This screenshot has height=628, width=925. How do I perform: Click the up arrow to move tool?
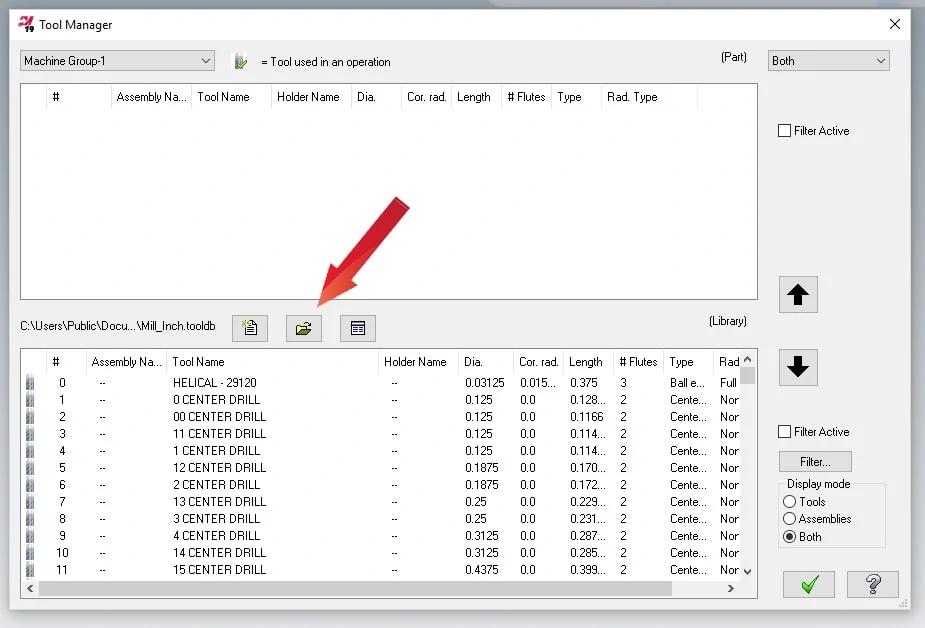point(797,295)
